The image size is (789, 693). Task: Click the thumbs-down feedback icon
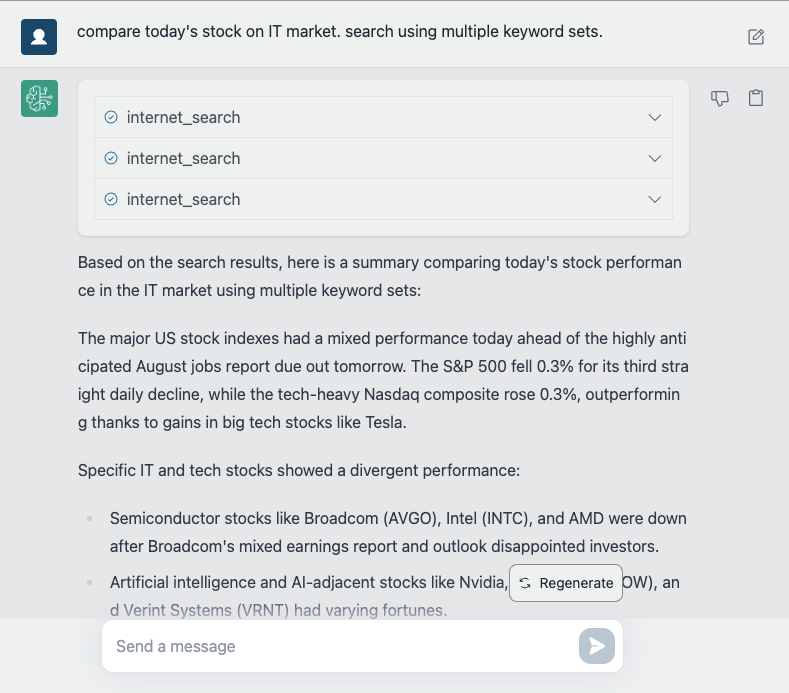[x=720, y=98]
